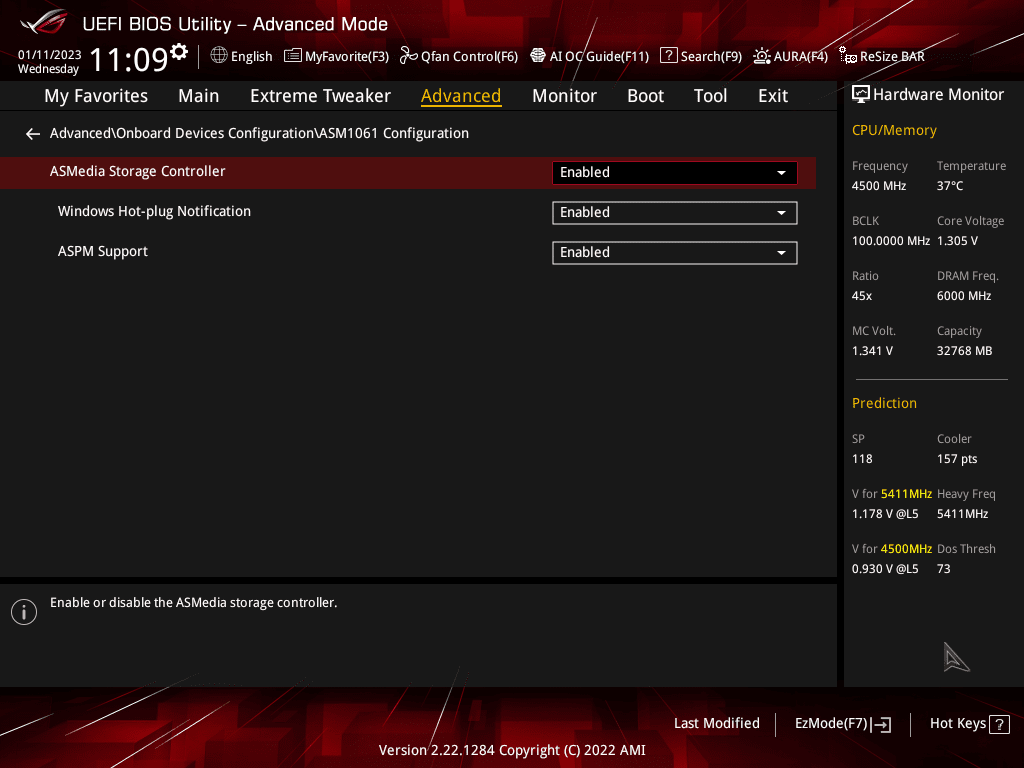1024x768 pixels.
Task: Open the Tool tab
Action: [711, 96]
